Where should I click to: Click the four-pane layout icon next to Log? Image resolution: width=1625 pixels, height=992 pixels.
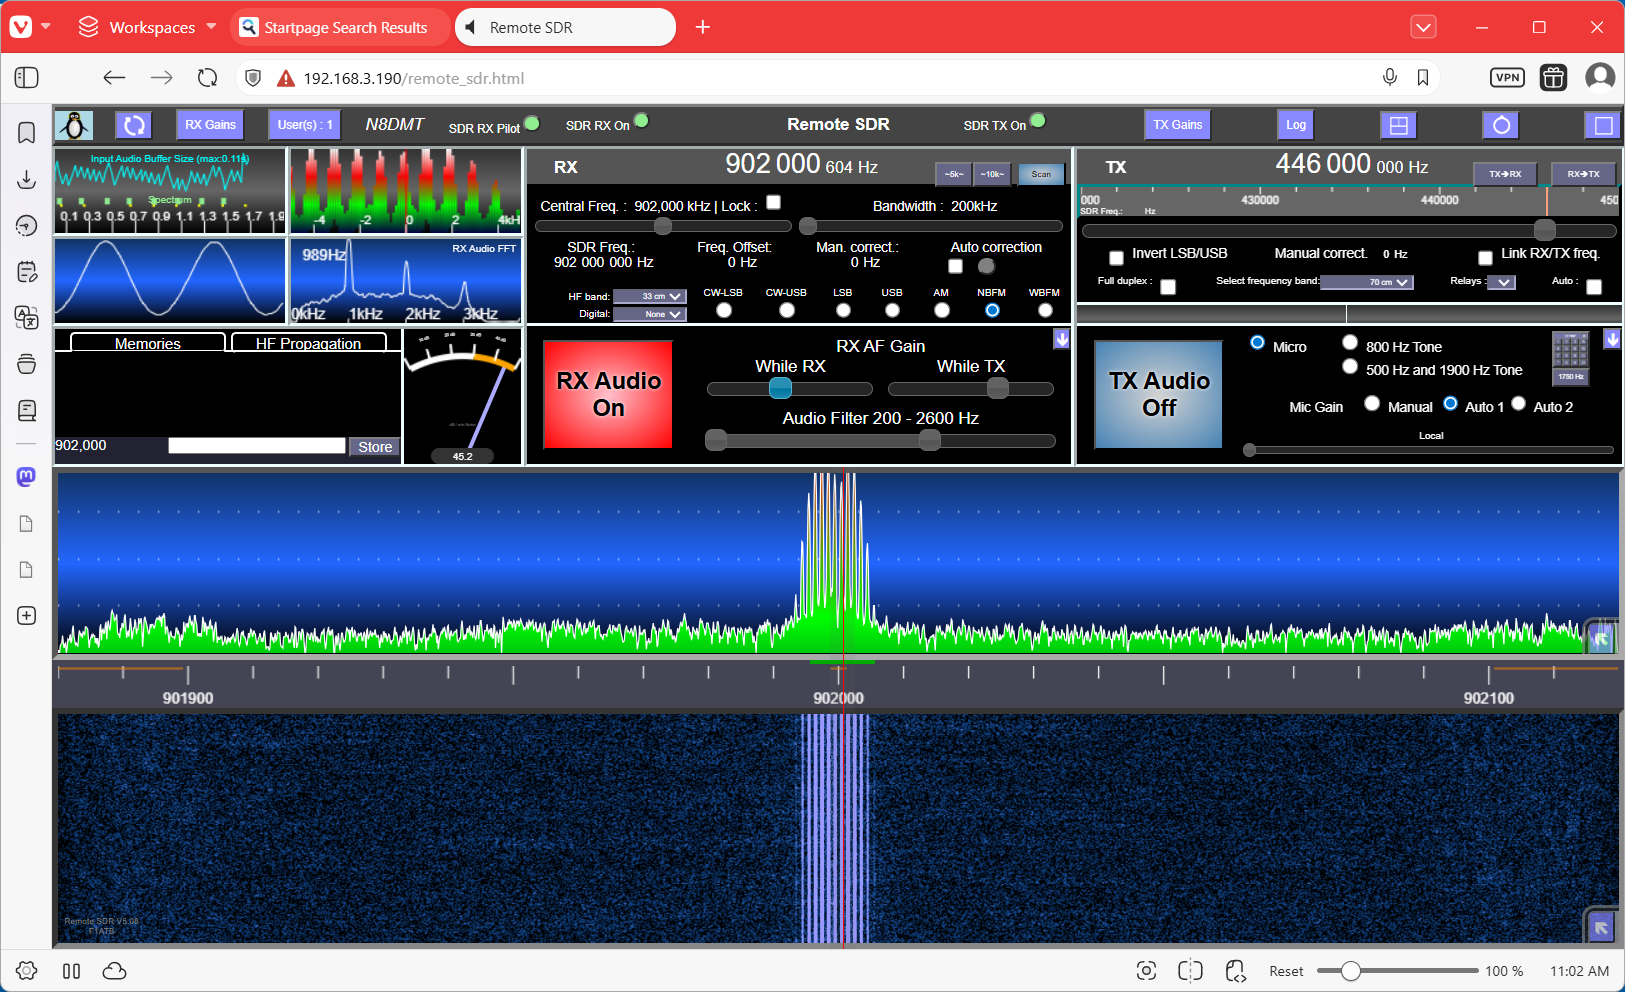(1399, 125)
